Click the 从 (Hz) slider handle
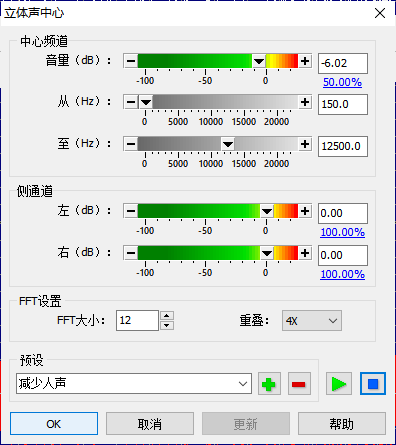The height and width of the screenshot is (445, 396). coord(146,102)
